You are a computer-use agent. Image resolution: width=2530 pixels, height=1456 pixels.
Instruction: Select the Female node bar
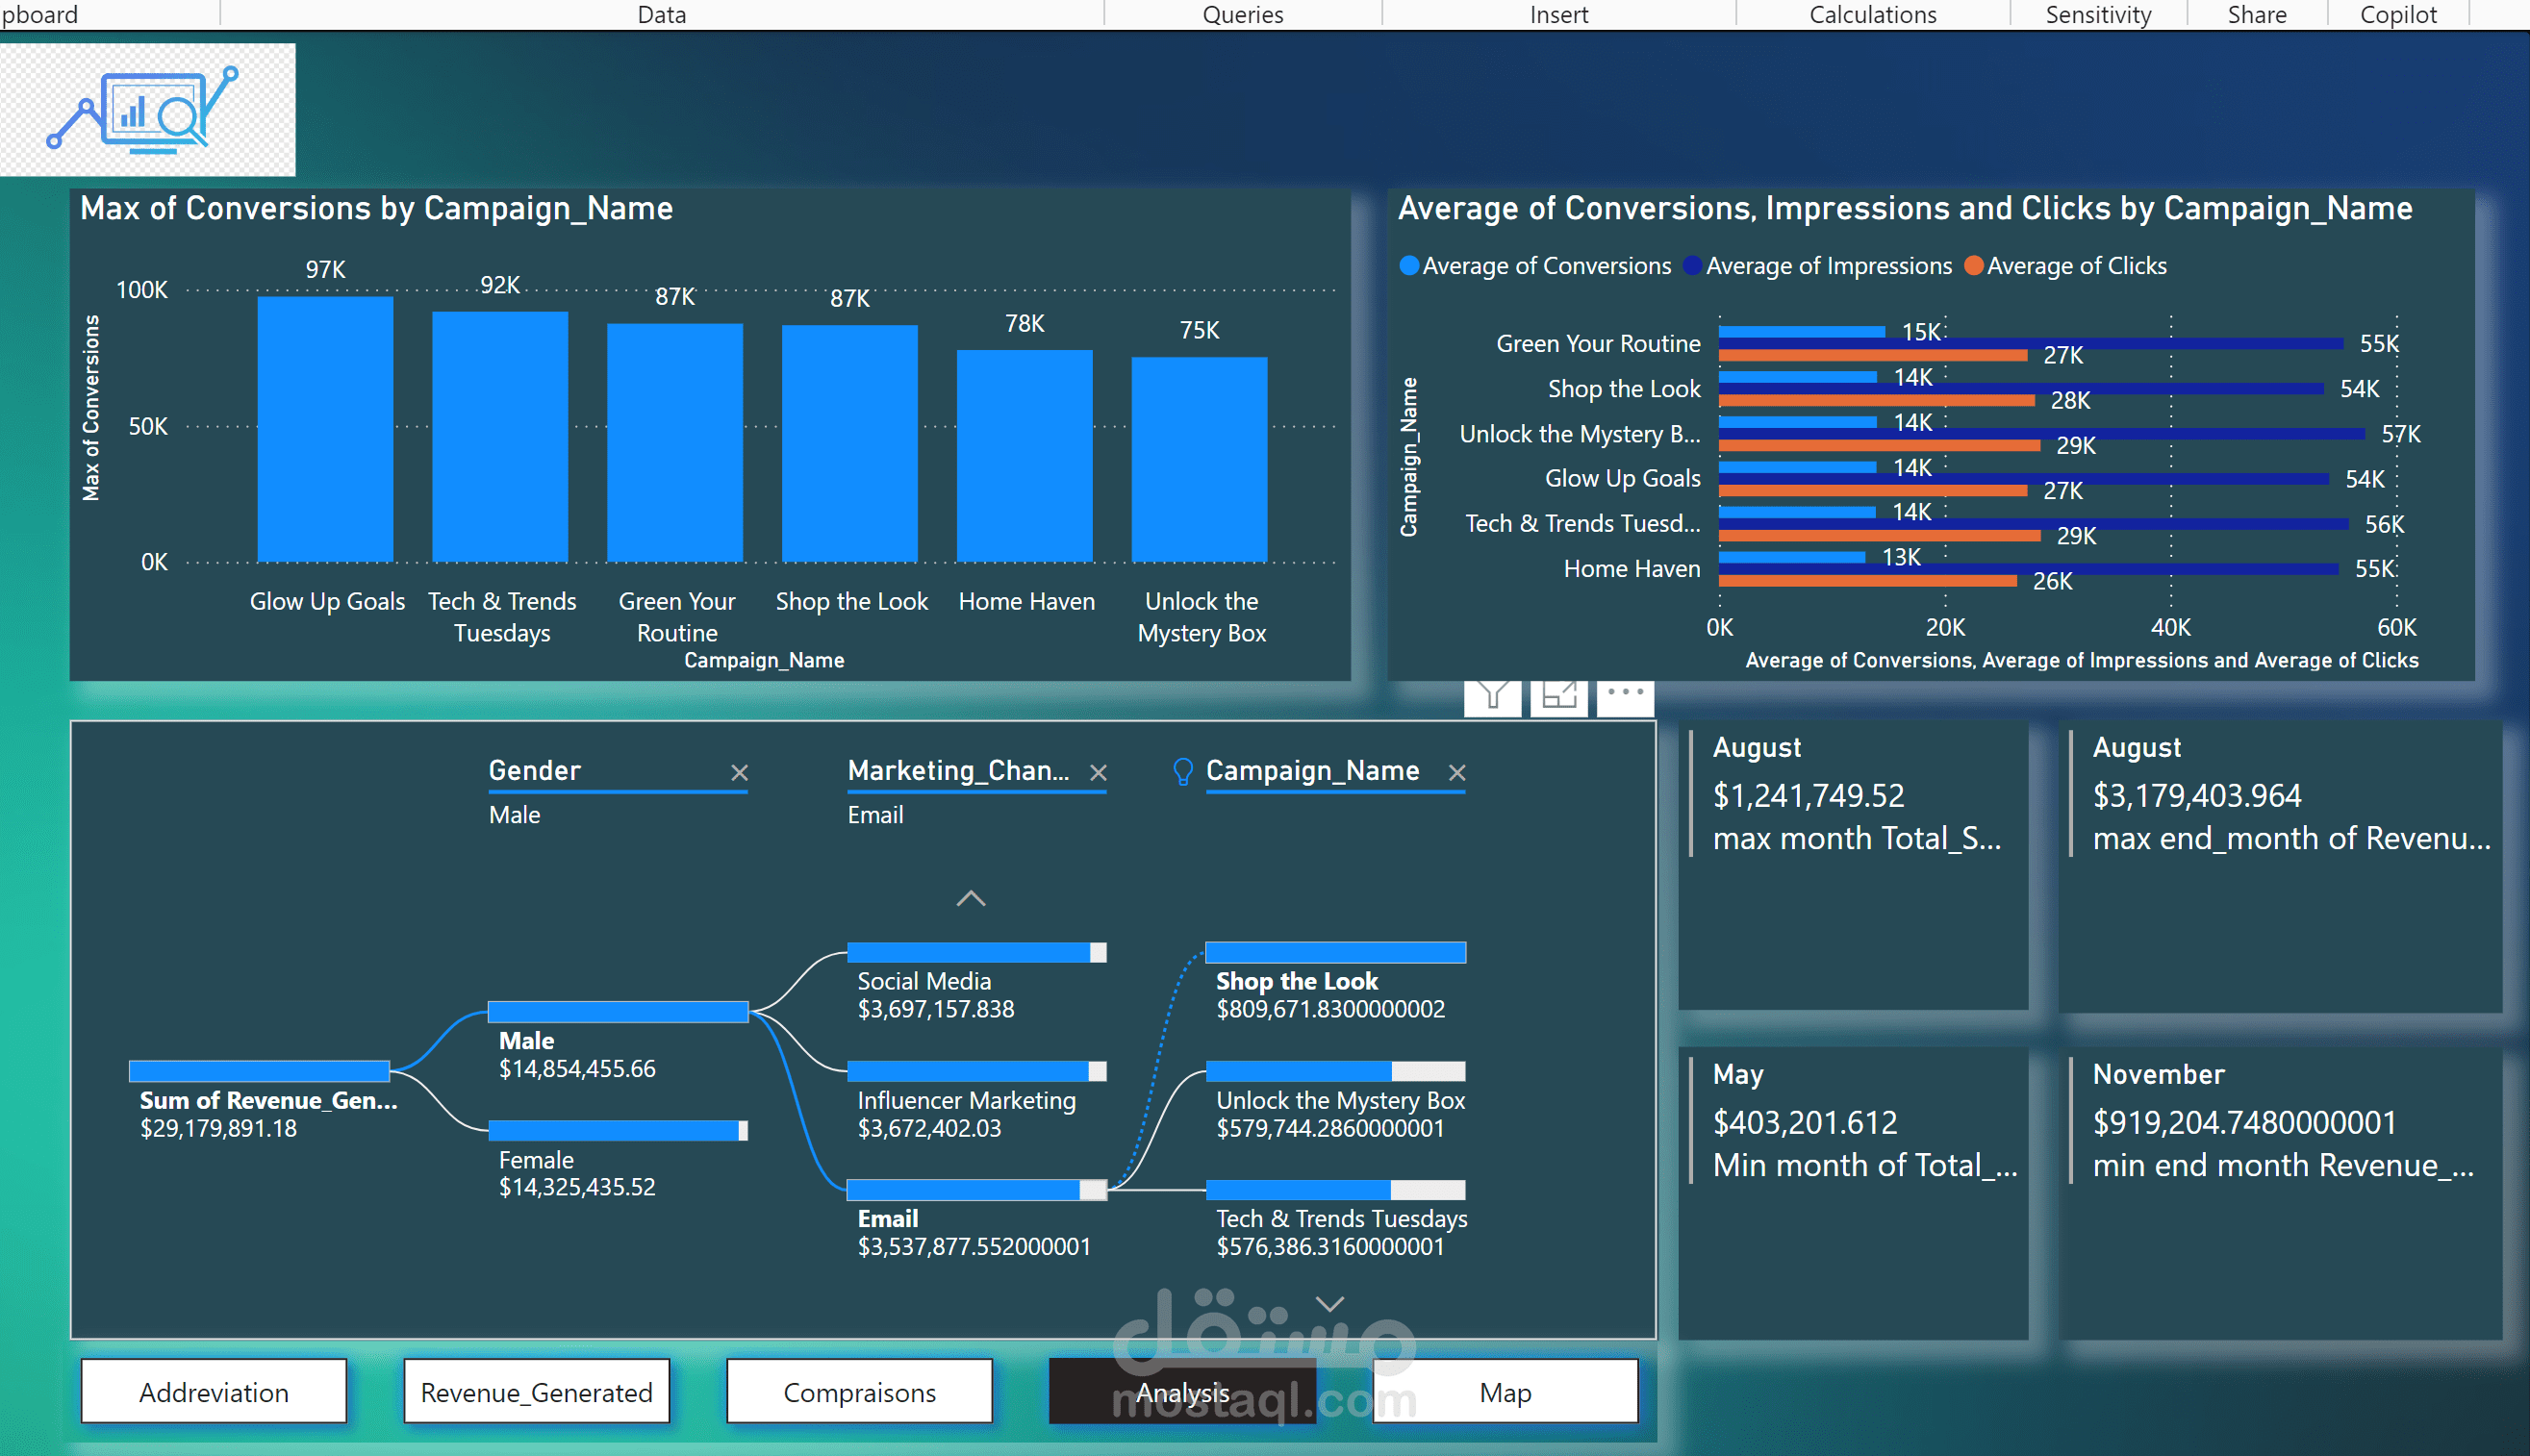[617, 1131]
